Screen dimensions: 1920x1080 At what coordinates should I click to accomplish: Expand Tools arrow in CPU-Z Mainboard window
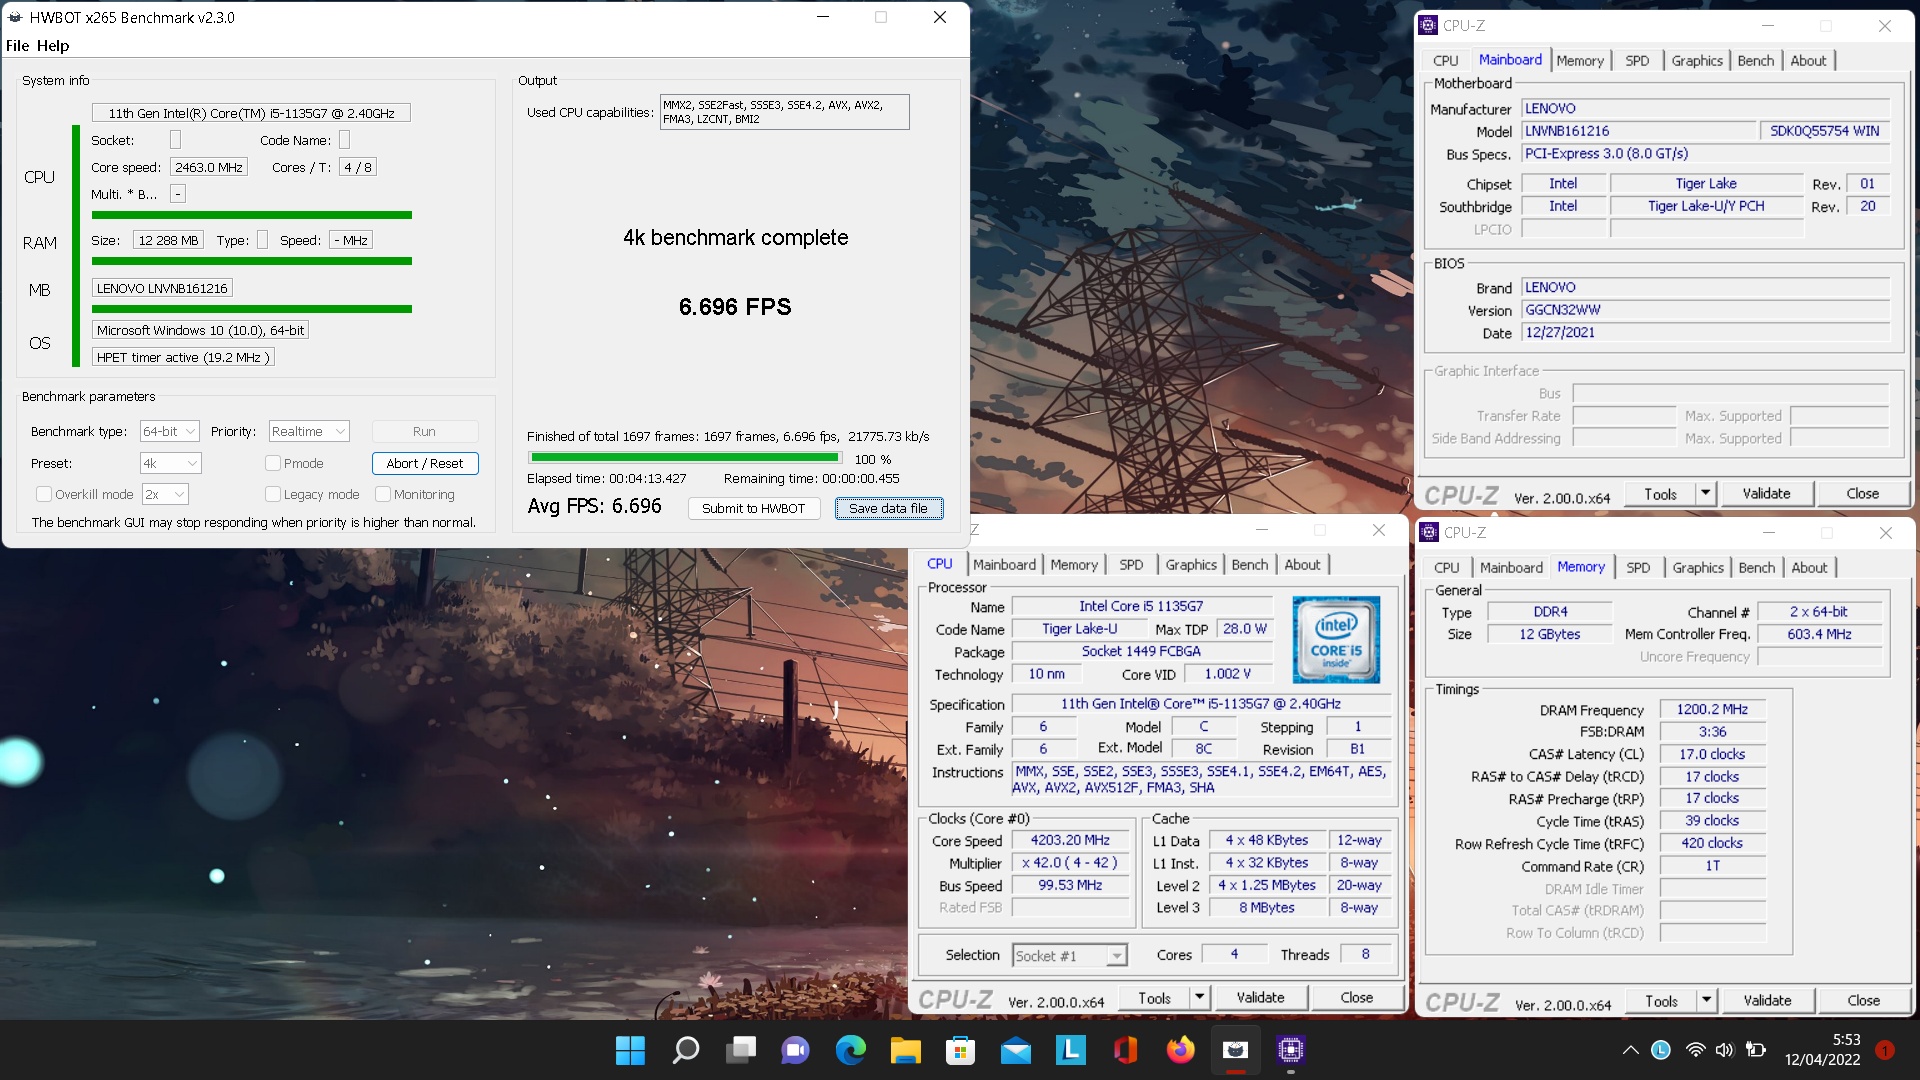coord(1706,493)
